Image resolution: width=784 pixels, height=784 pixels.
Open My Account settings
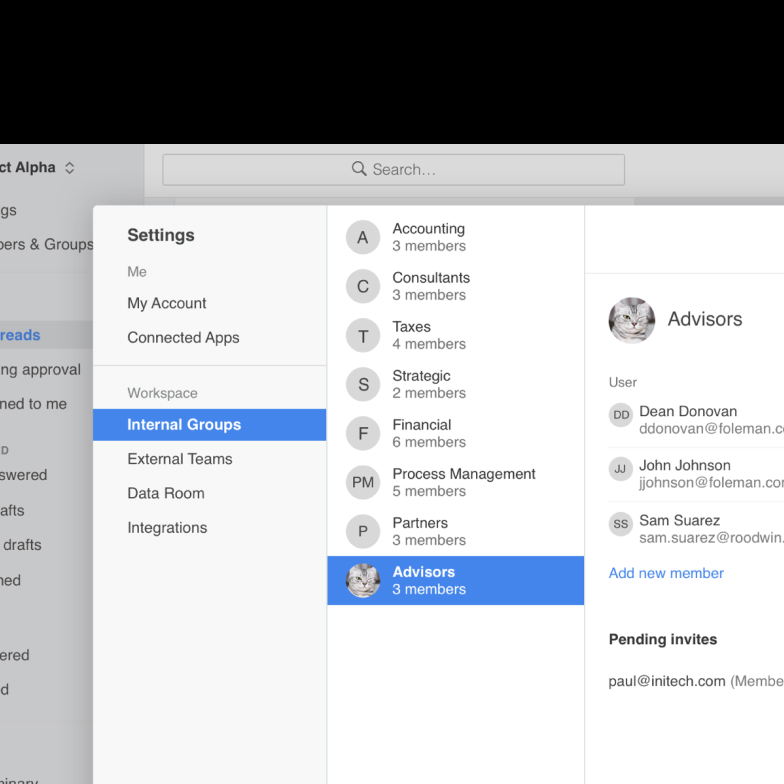pyautogui.click(x=167, y=303)
